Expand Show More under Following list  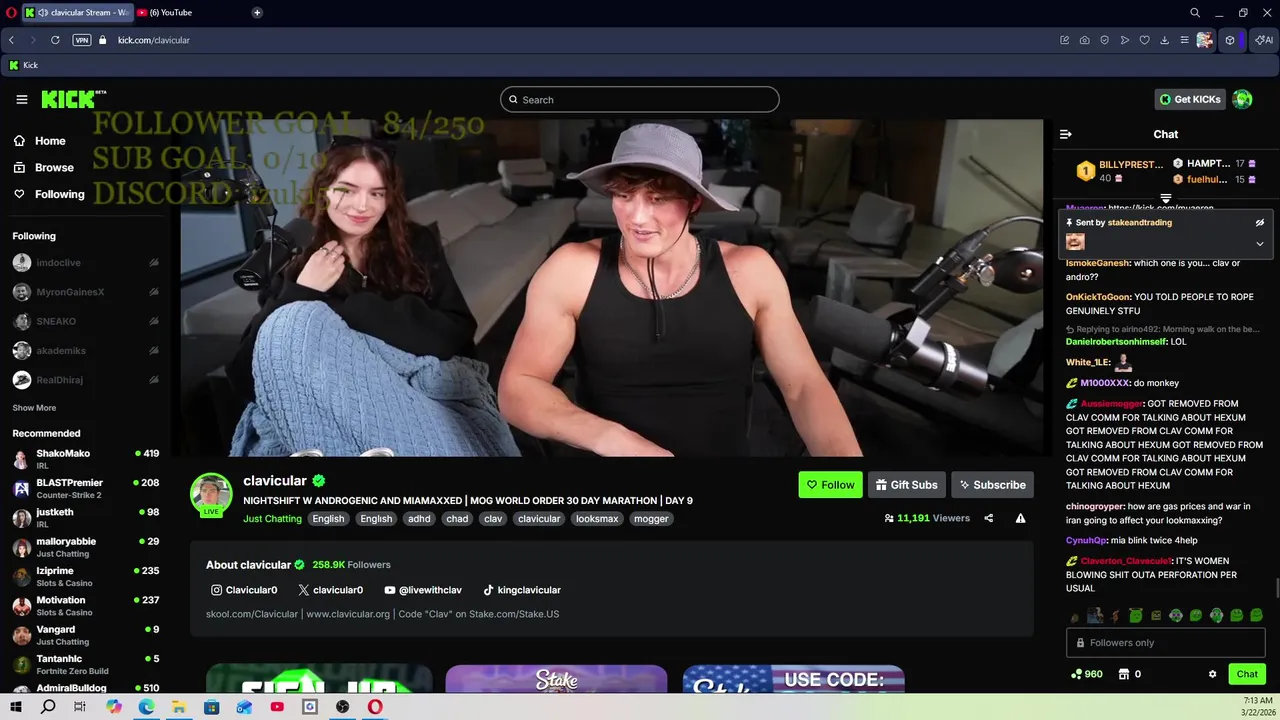34,408
